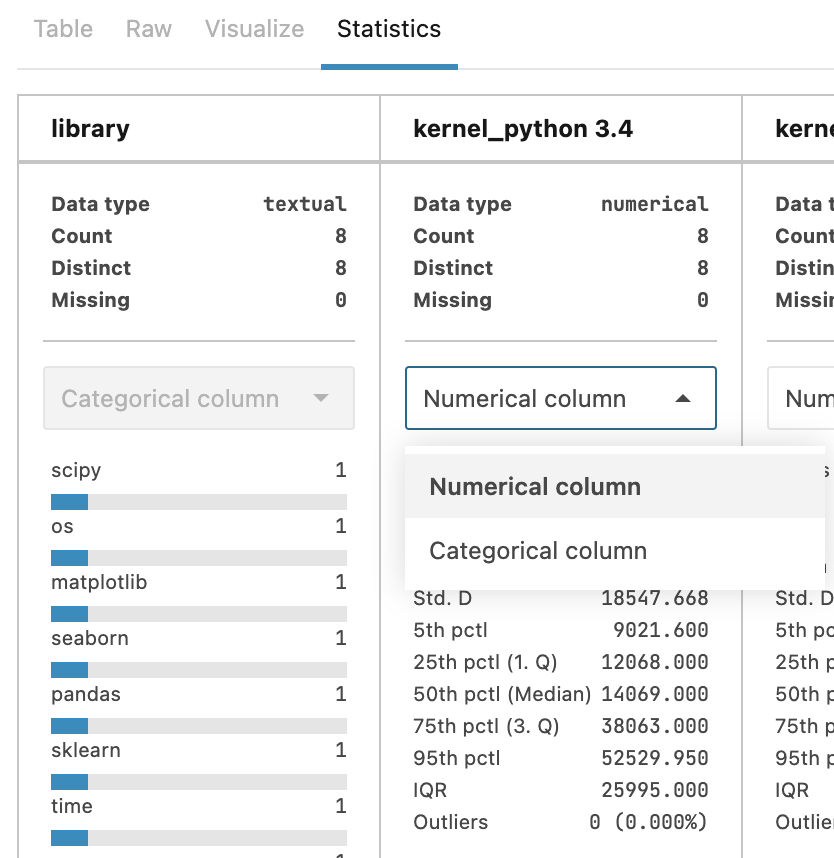The height and width of the screenshot is (858, 834).
Task: Click the dropdown arrow in the third column
Action: [x=820, y=398]
